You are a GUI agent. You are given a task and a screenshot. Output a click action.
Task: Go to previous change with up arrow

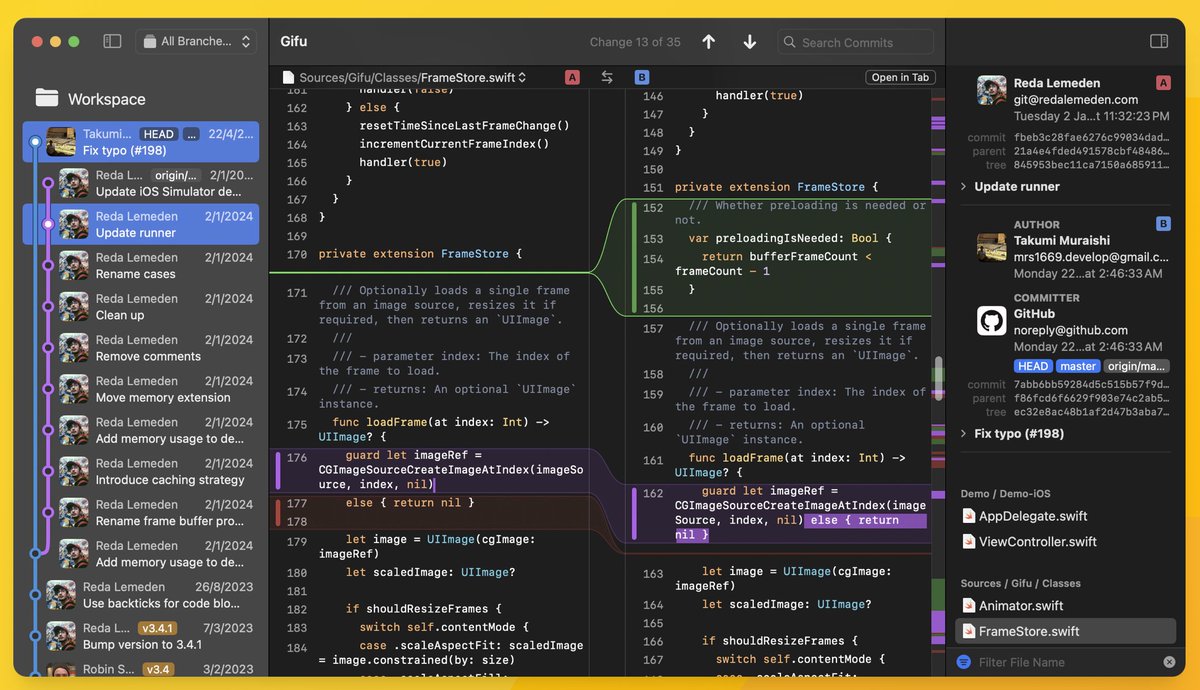coord(709,42)
